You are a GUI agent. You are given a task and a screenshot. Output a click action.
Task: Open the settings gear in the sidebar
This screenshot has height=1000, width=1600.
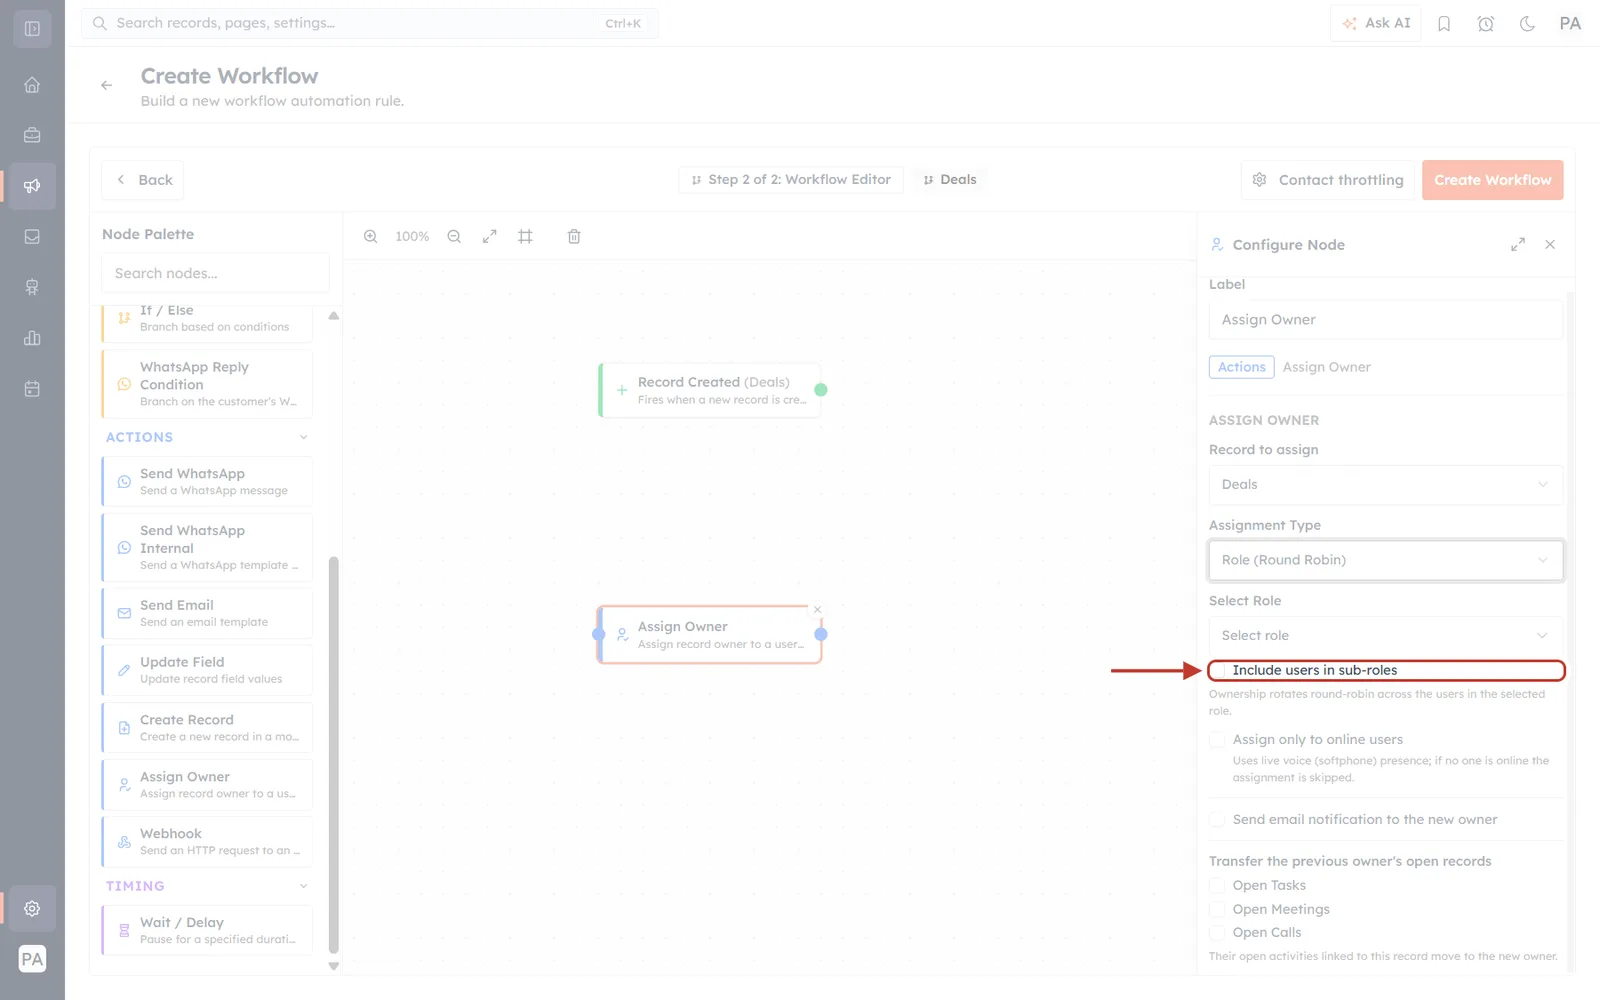point(32,909)
